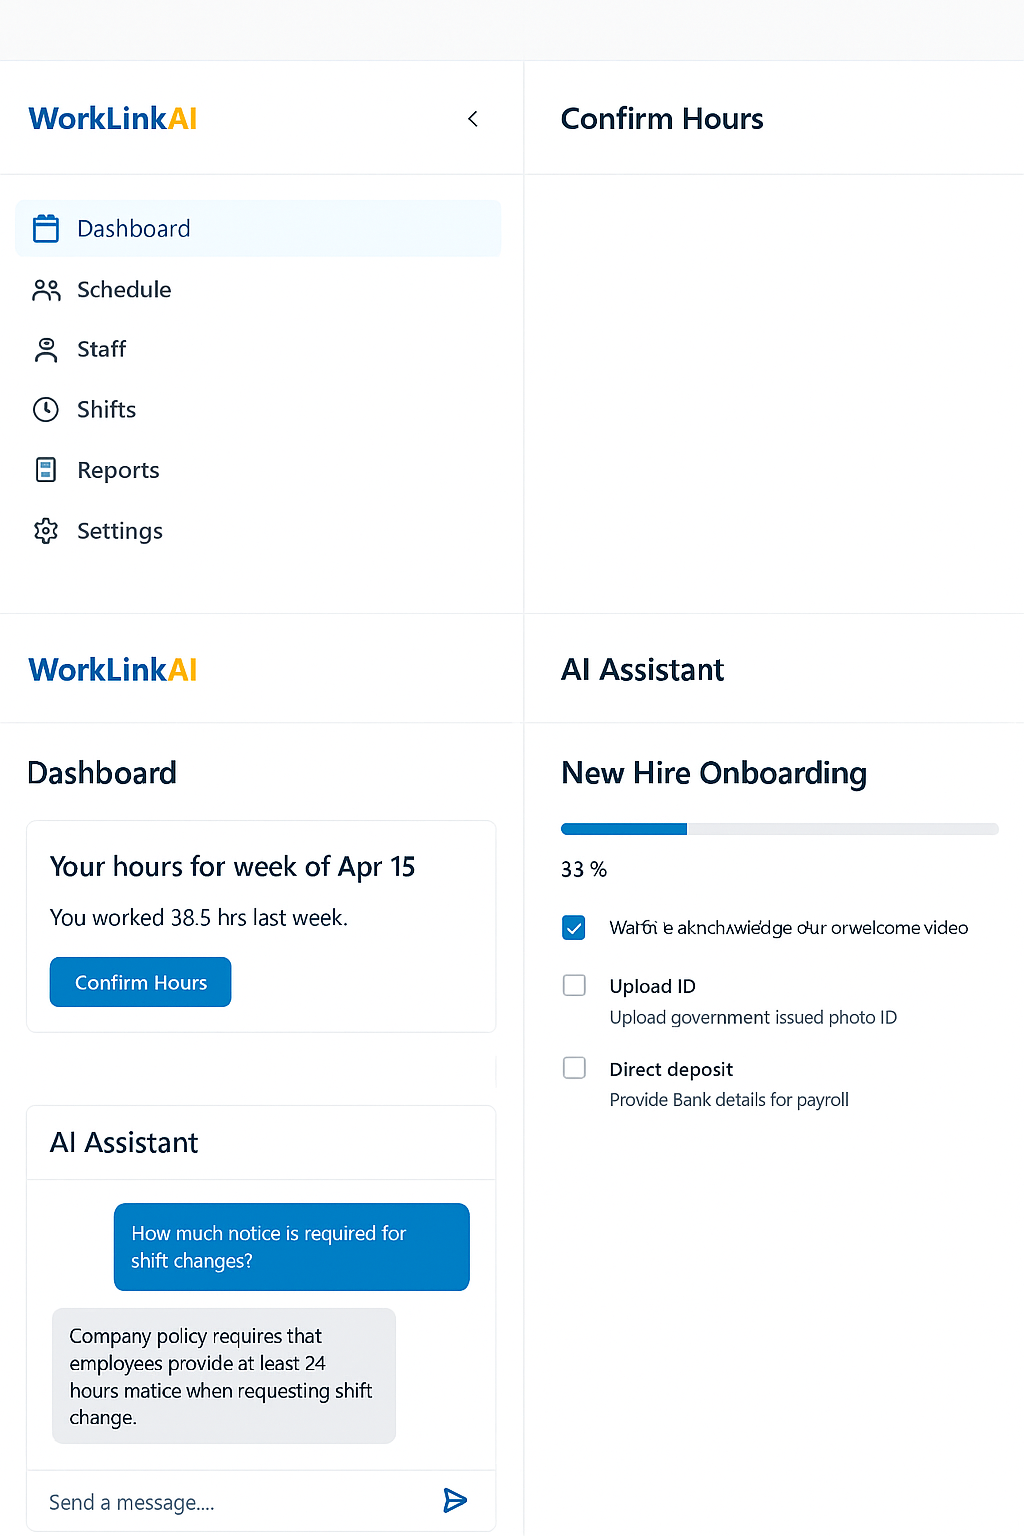Click 'Upload government issued photo ID'
Screen dimensions: 1024x1536
coord(753,1017)
